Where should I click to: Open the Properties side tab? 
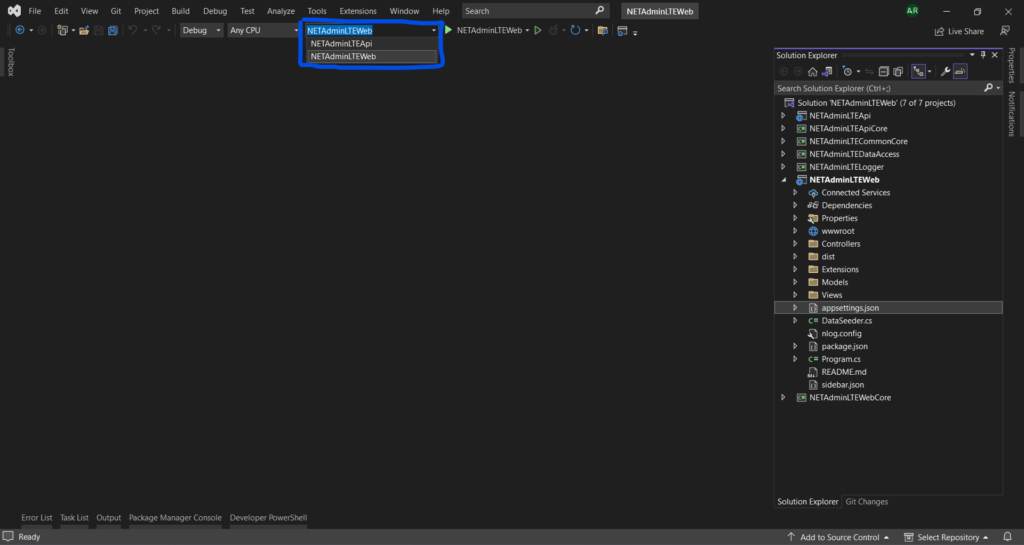click(x=1012, y=65)
